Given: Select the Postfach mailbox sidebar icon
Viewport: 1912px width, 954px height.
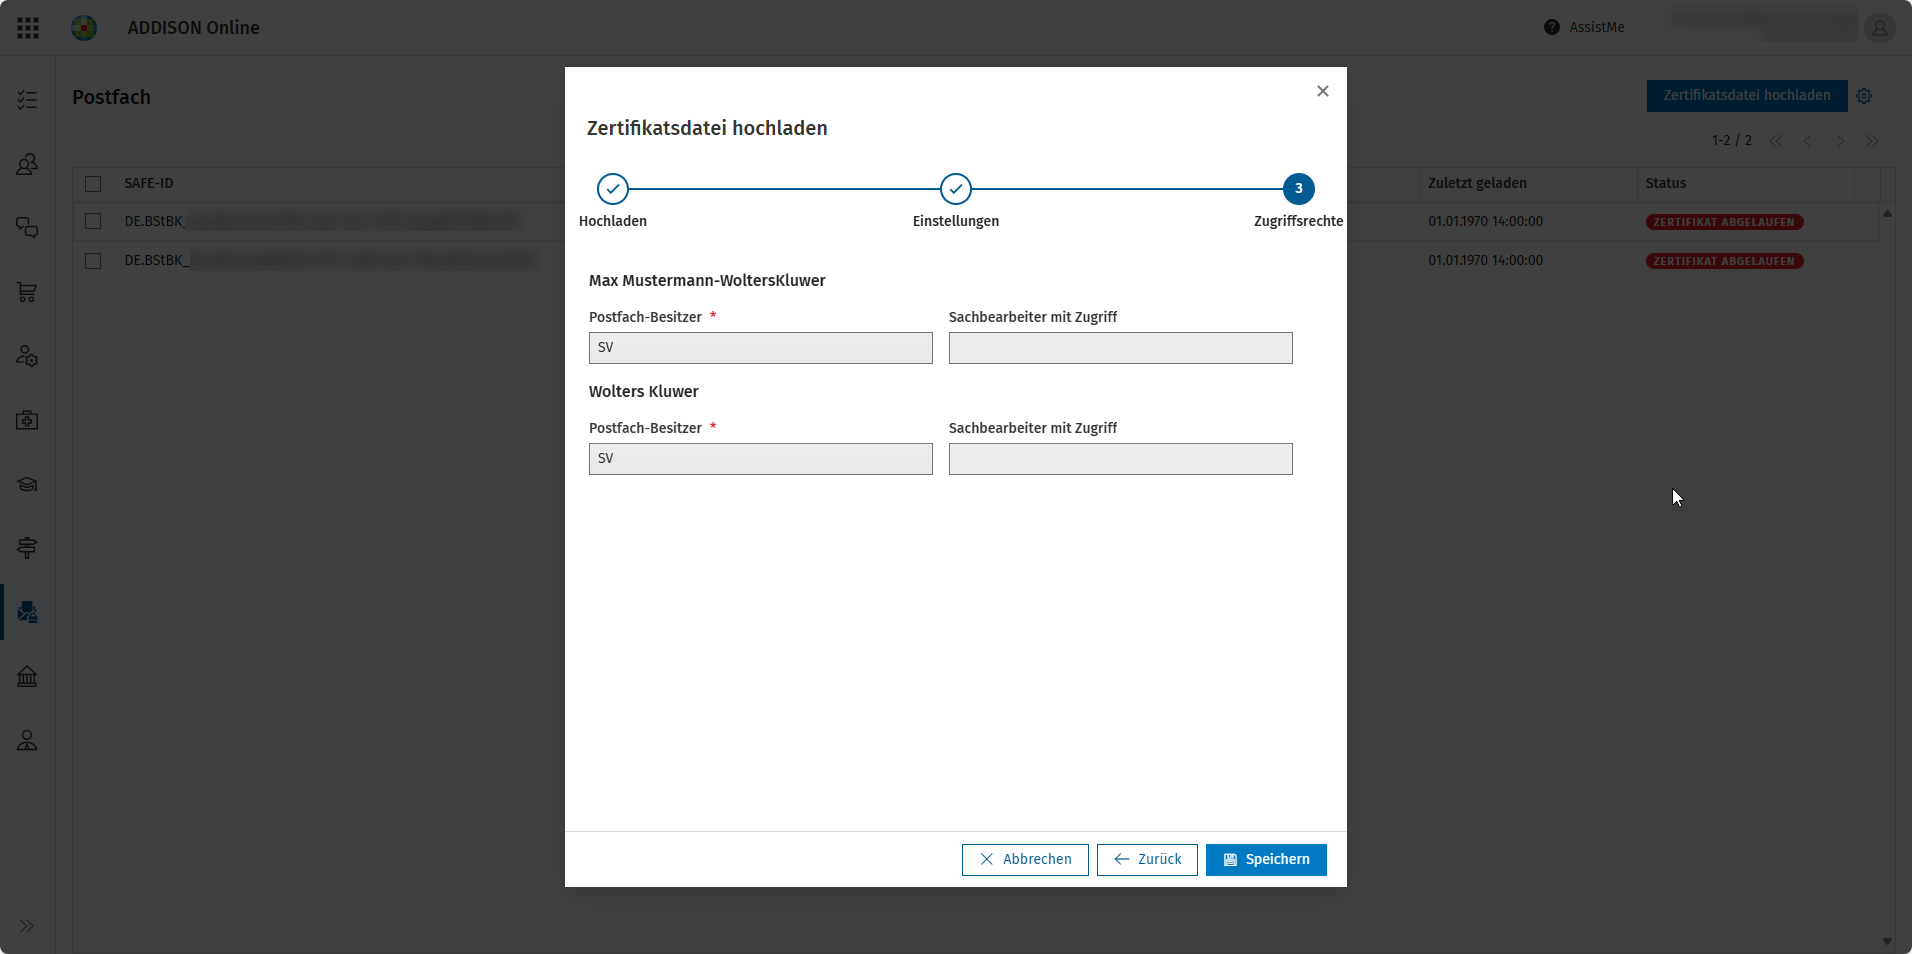Looking at the screenshot, I should point(27,612).
